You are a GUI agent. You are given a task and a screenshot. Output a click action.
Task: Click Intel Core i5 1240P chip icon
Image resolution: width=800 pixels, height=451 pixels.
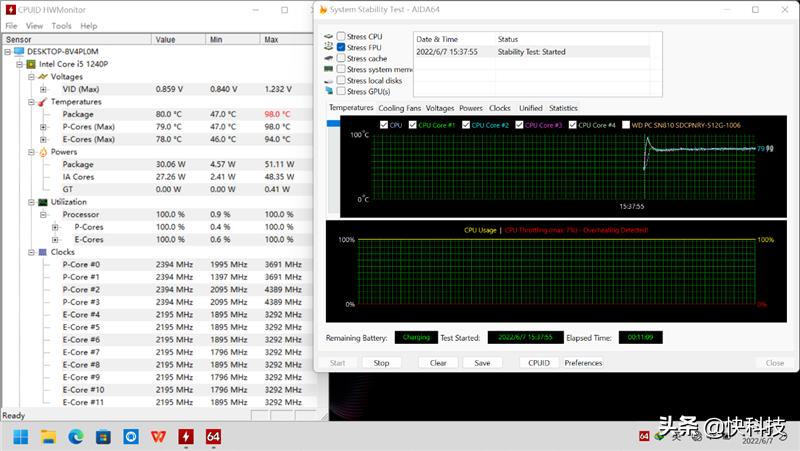(31, 64)
